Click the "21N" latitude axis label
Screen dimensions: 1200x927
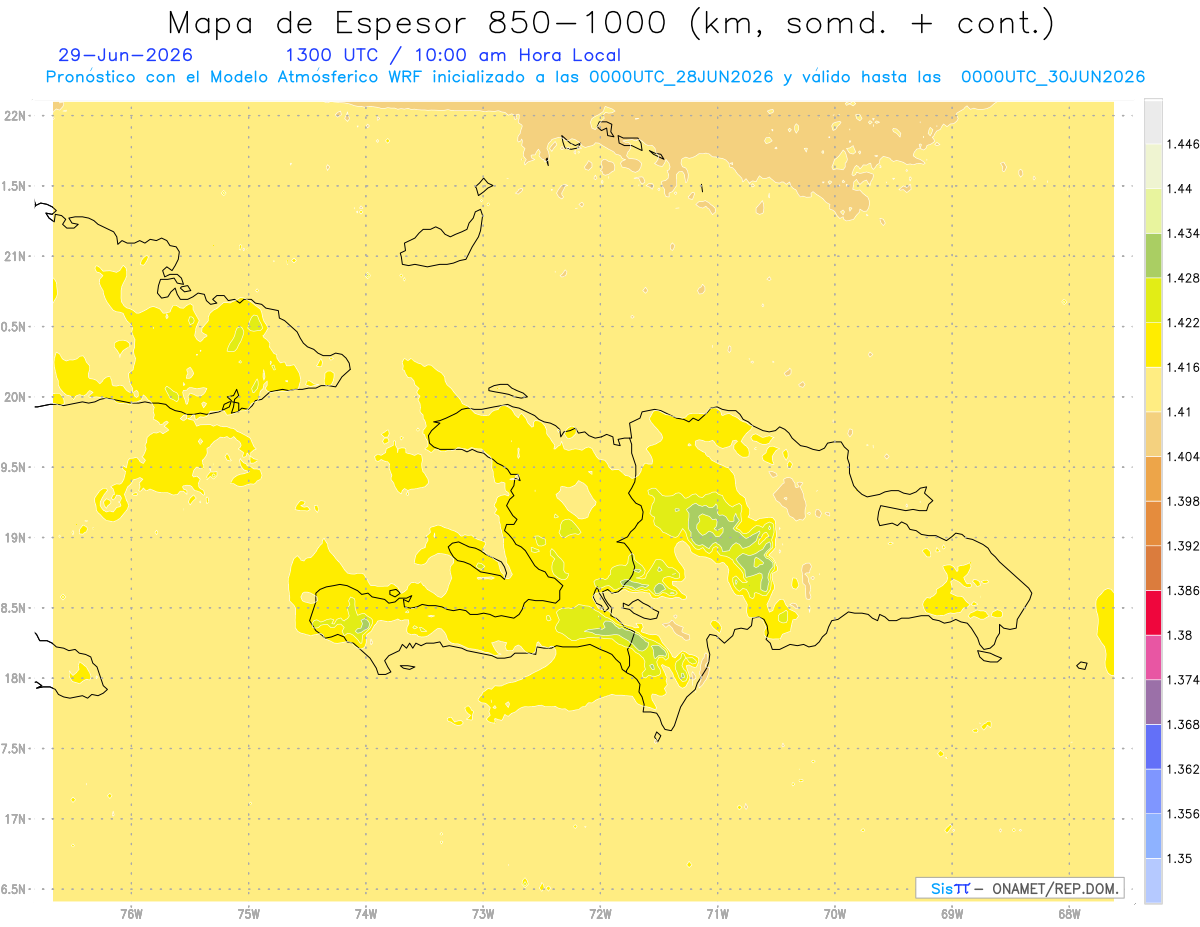coord(17,256)
